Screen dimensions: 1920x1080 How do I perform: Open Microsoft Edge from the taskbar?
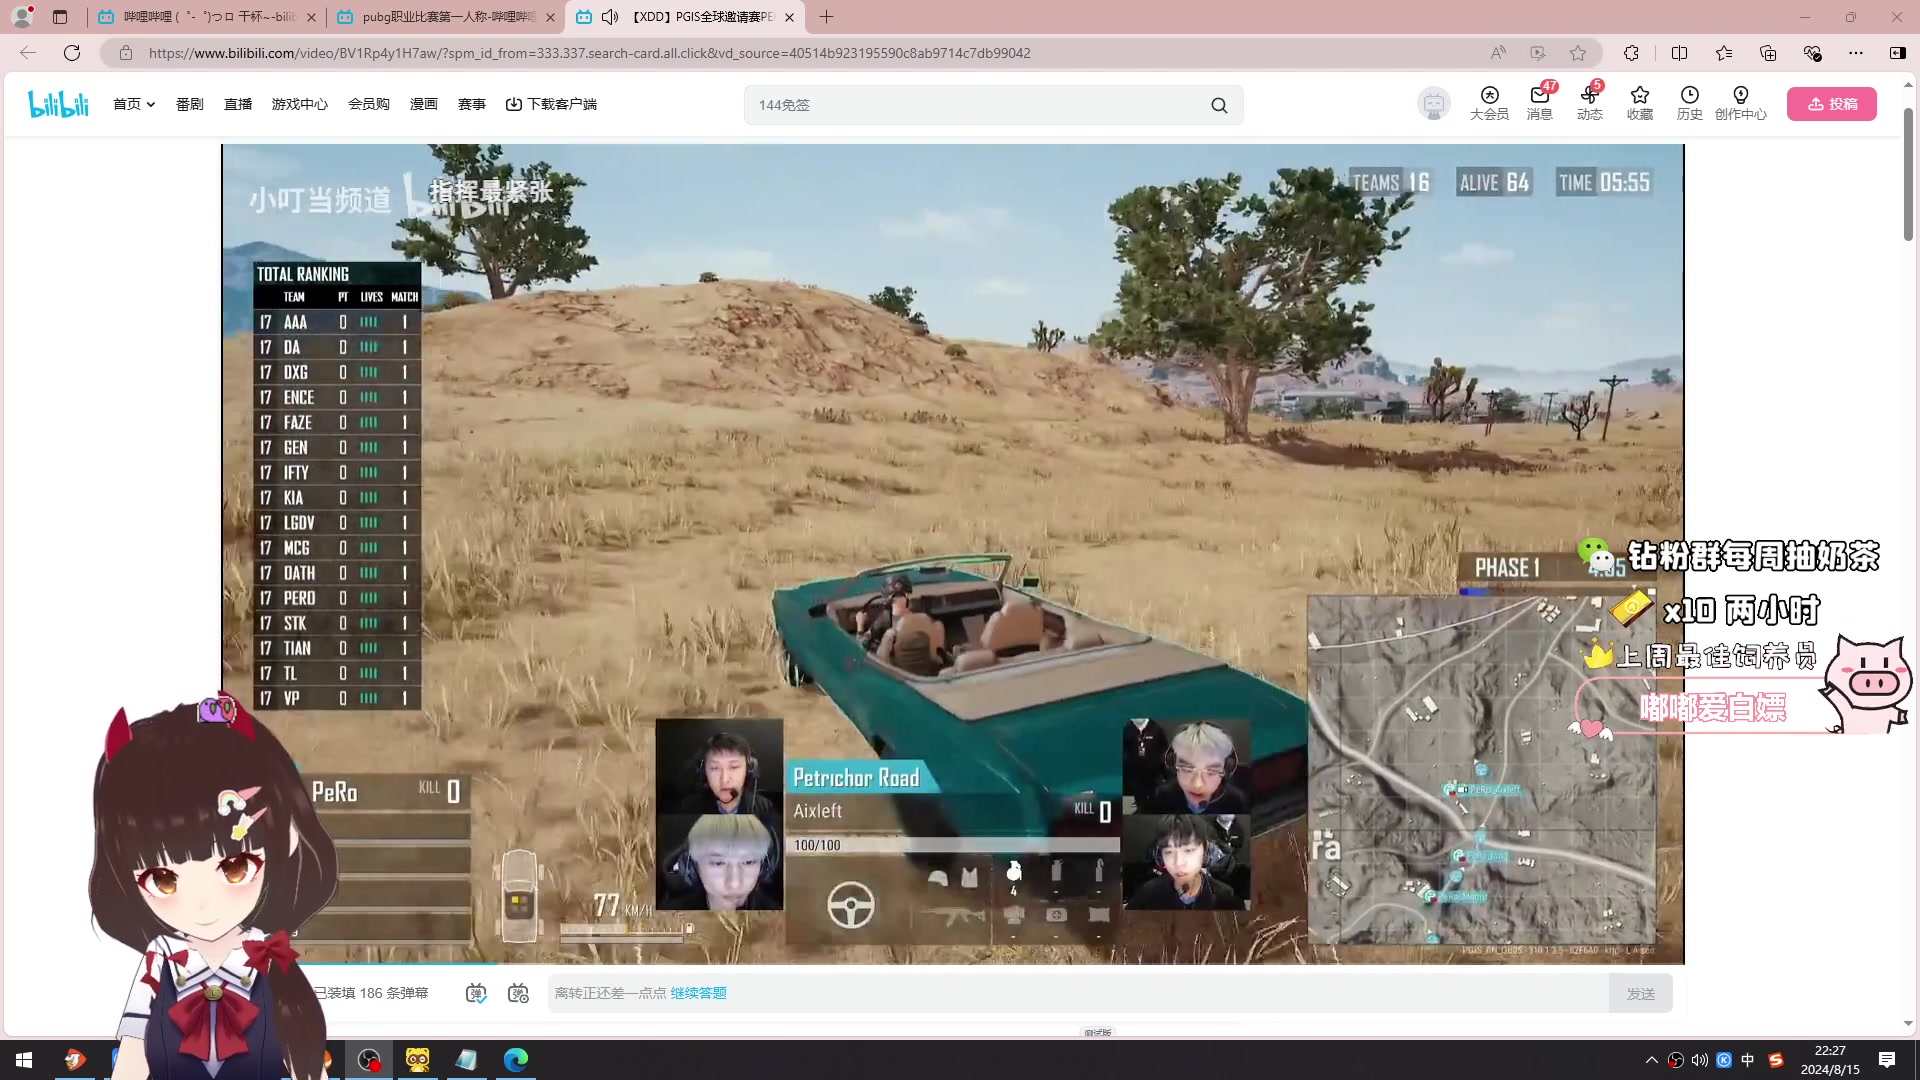click(516, 1060)
